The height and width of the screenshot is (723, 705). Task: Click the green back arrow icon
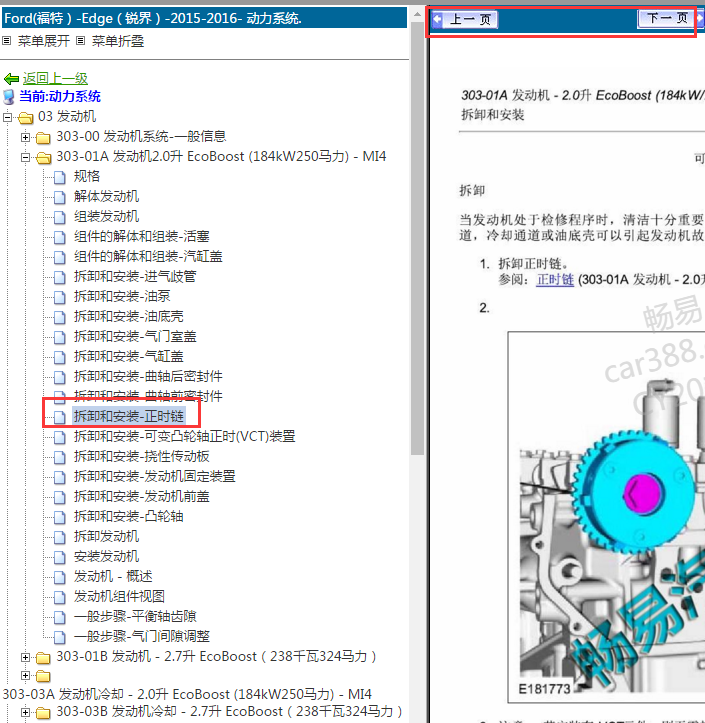click(11, 79)
